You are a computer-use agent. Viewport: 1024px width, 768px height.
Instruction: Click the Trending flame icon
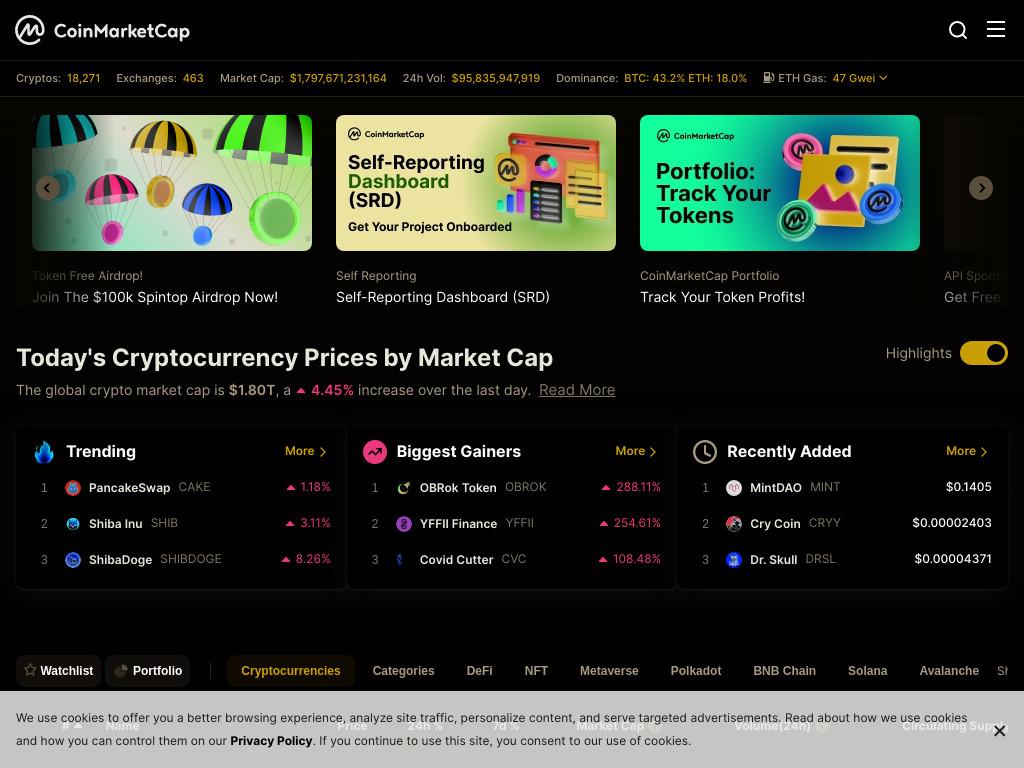point(44,451)
